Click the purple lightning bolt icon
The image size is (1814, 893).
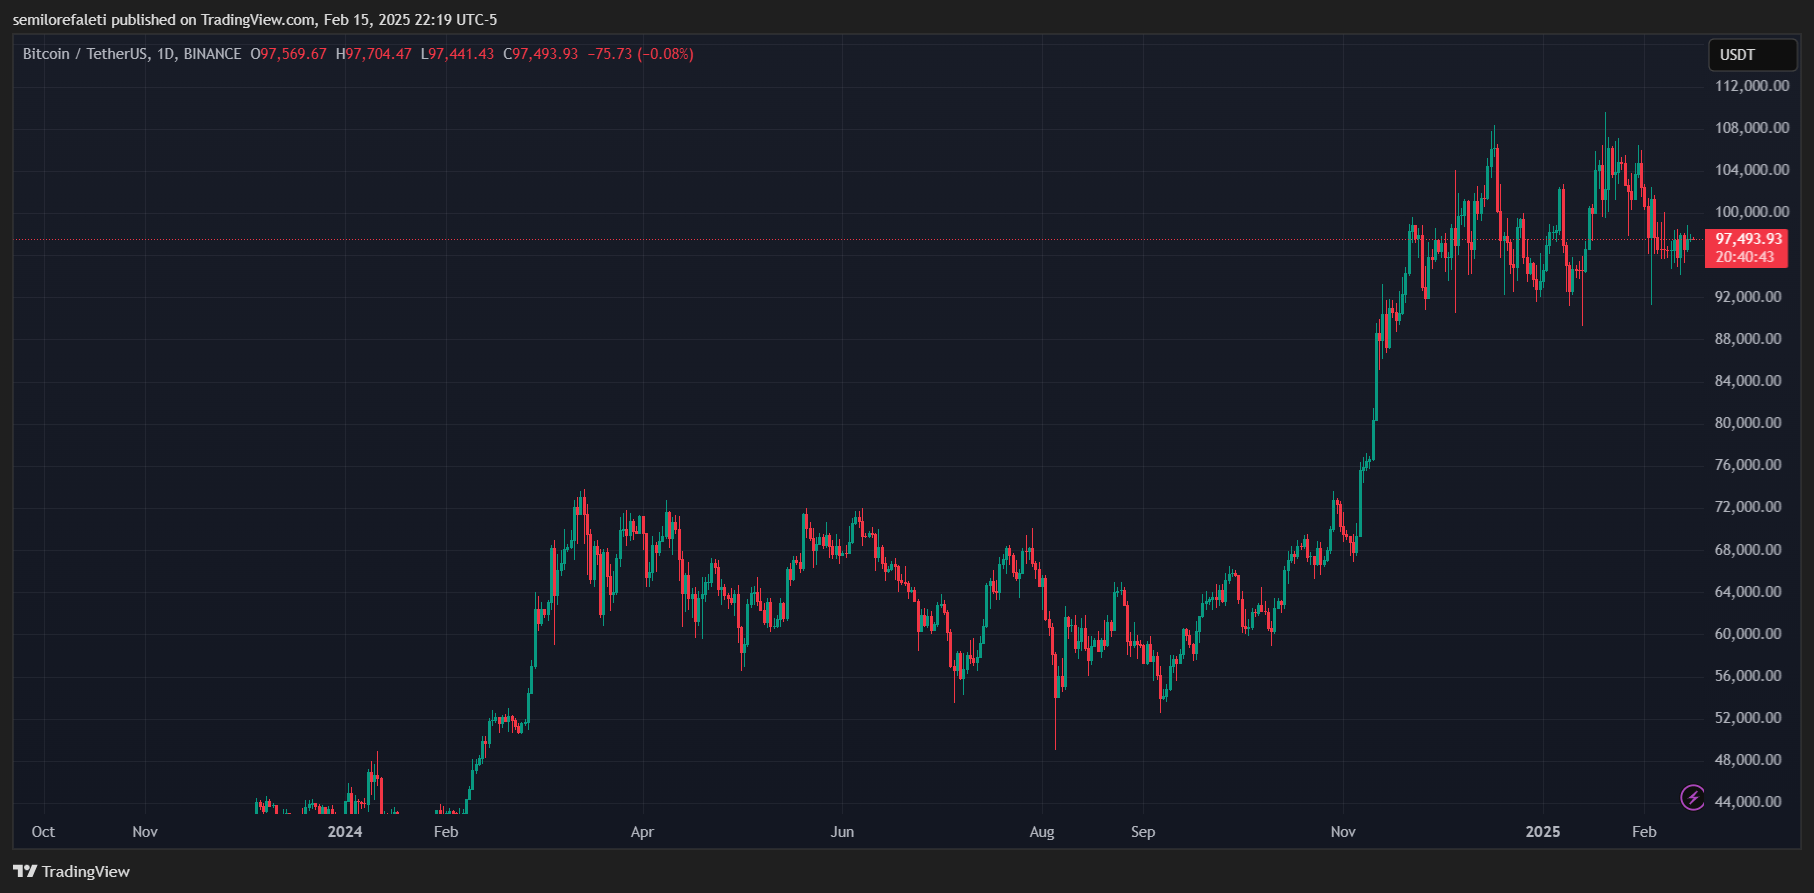click(1692, 797)
